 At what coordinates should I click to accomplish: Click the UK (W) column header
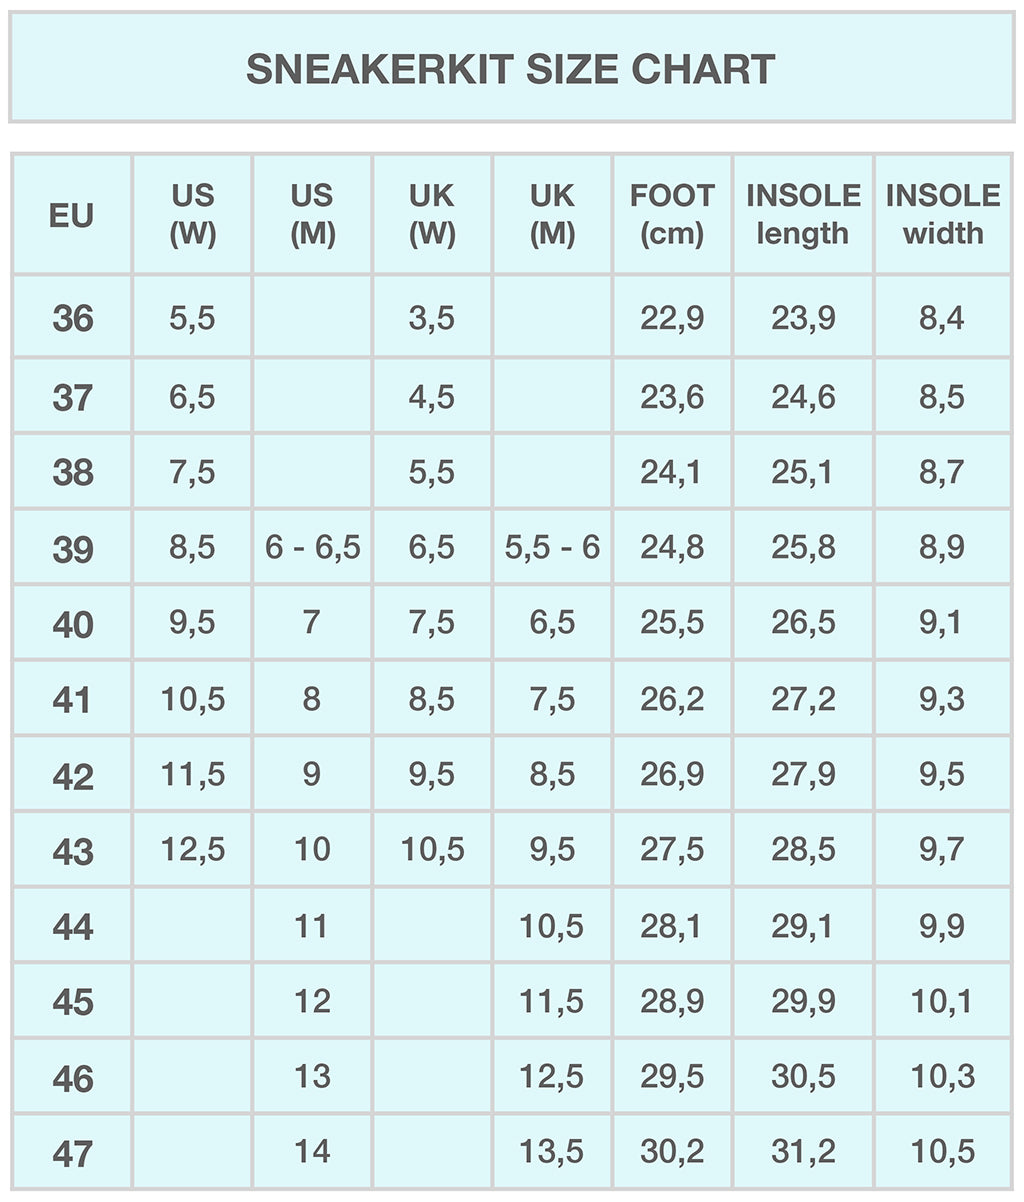432,214
